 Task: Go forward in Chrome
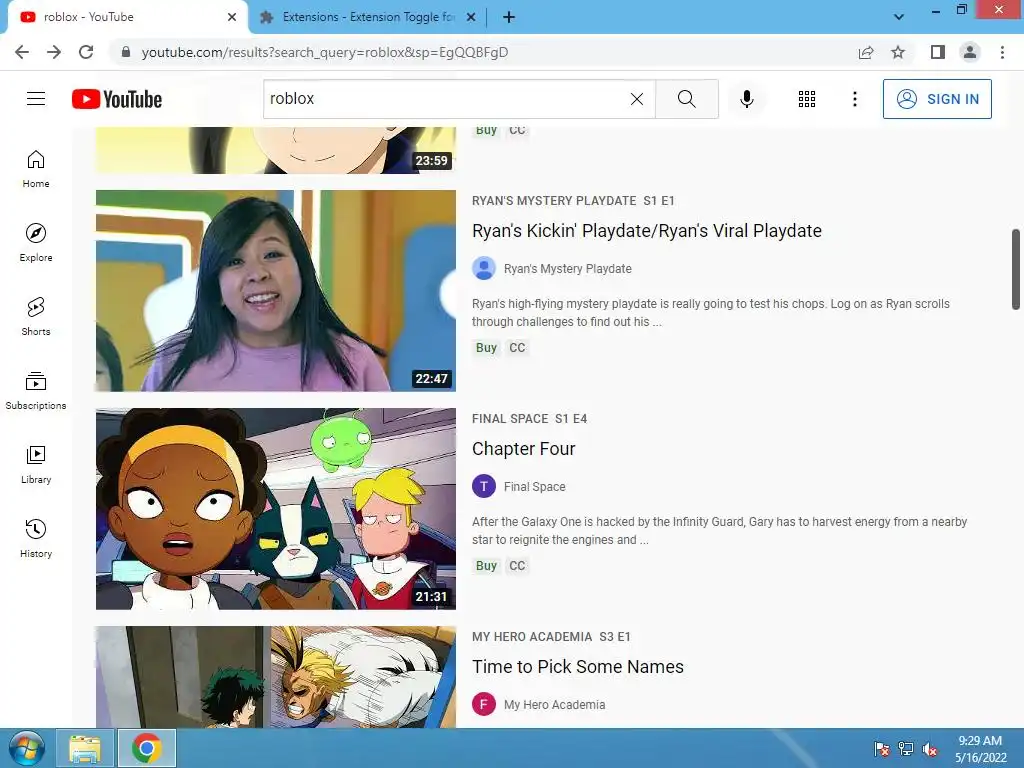54,52
